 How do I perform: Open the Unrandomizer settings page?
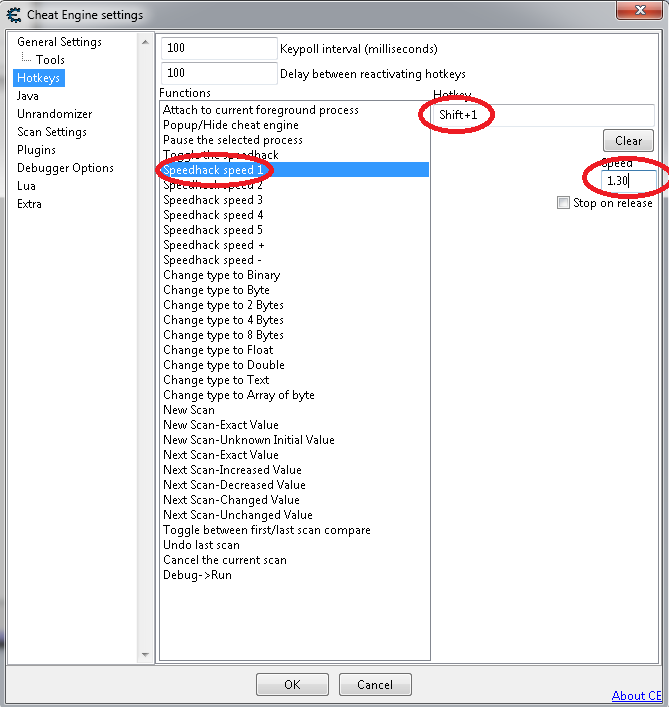[55, 114]
